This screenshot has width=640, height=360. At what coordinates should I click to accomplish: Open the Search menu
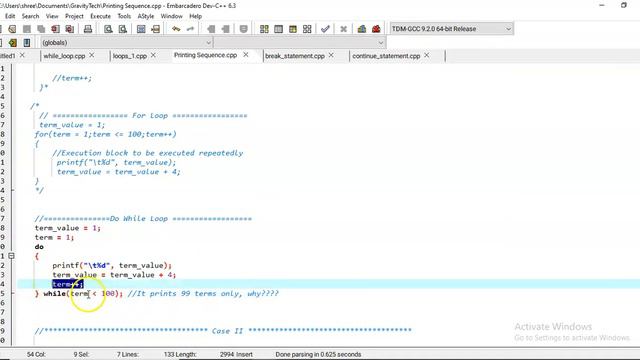(x=31, y=16)
